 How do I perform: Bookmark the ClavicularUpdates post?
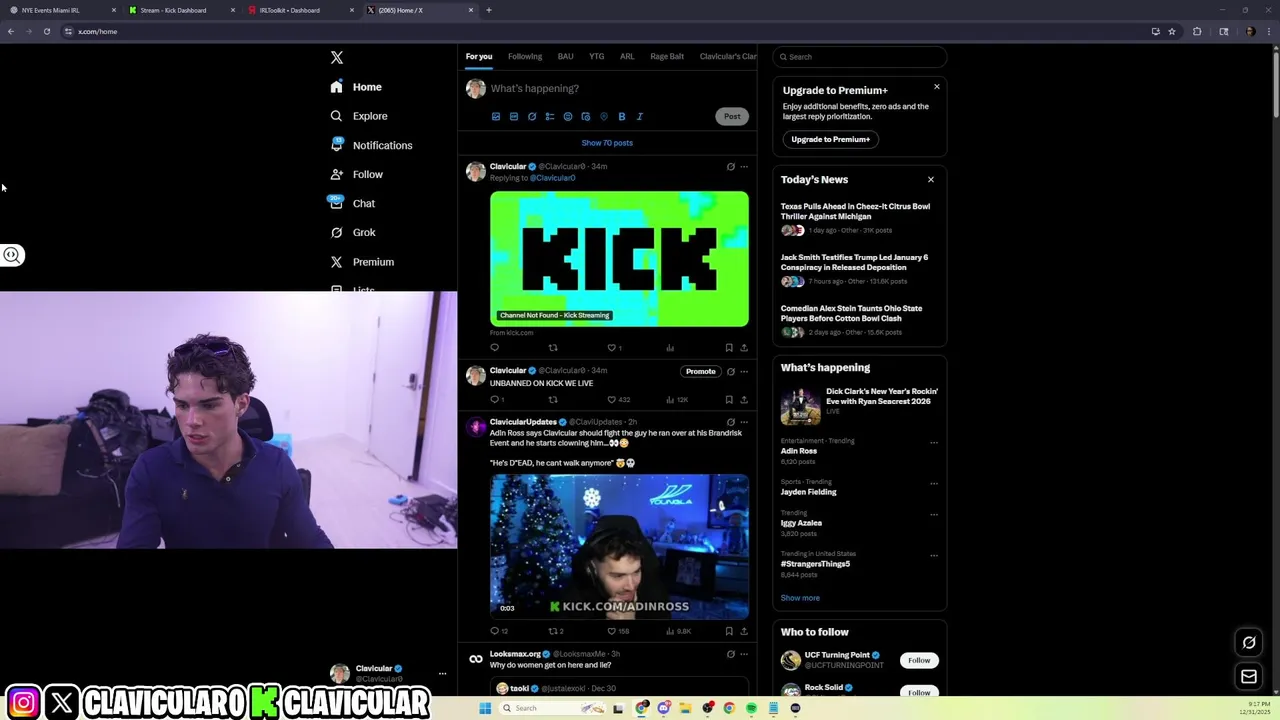[x=729, y=631]
